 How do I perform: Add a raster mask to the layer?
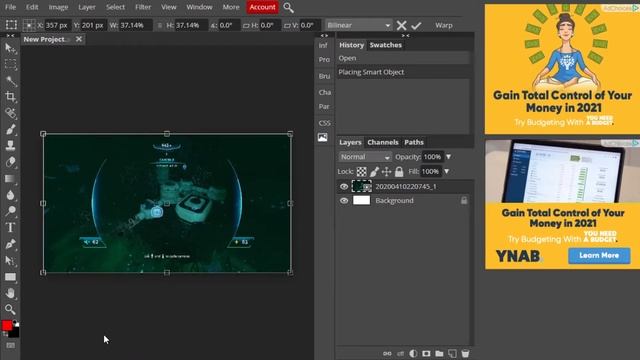pos(426,353)
